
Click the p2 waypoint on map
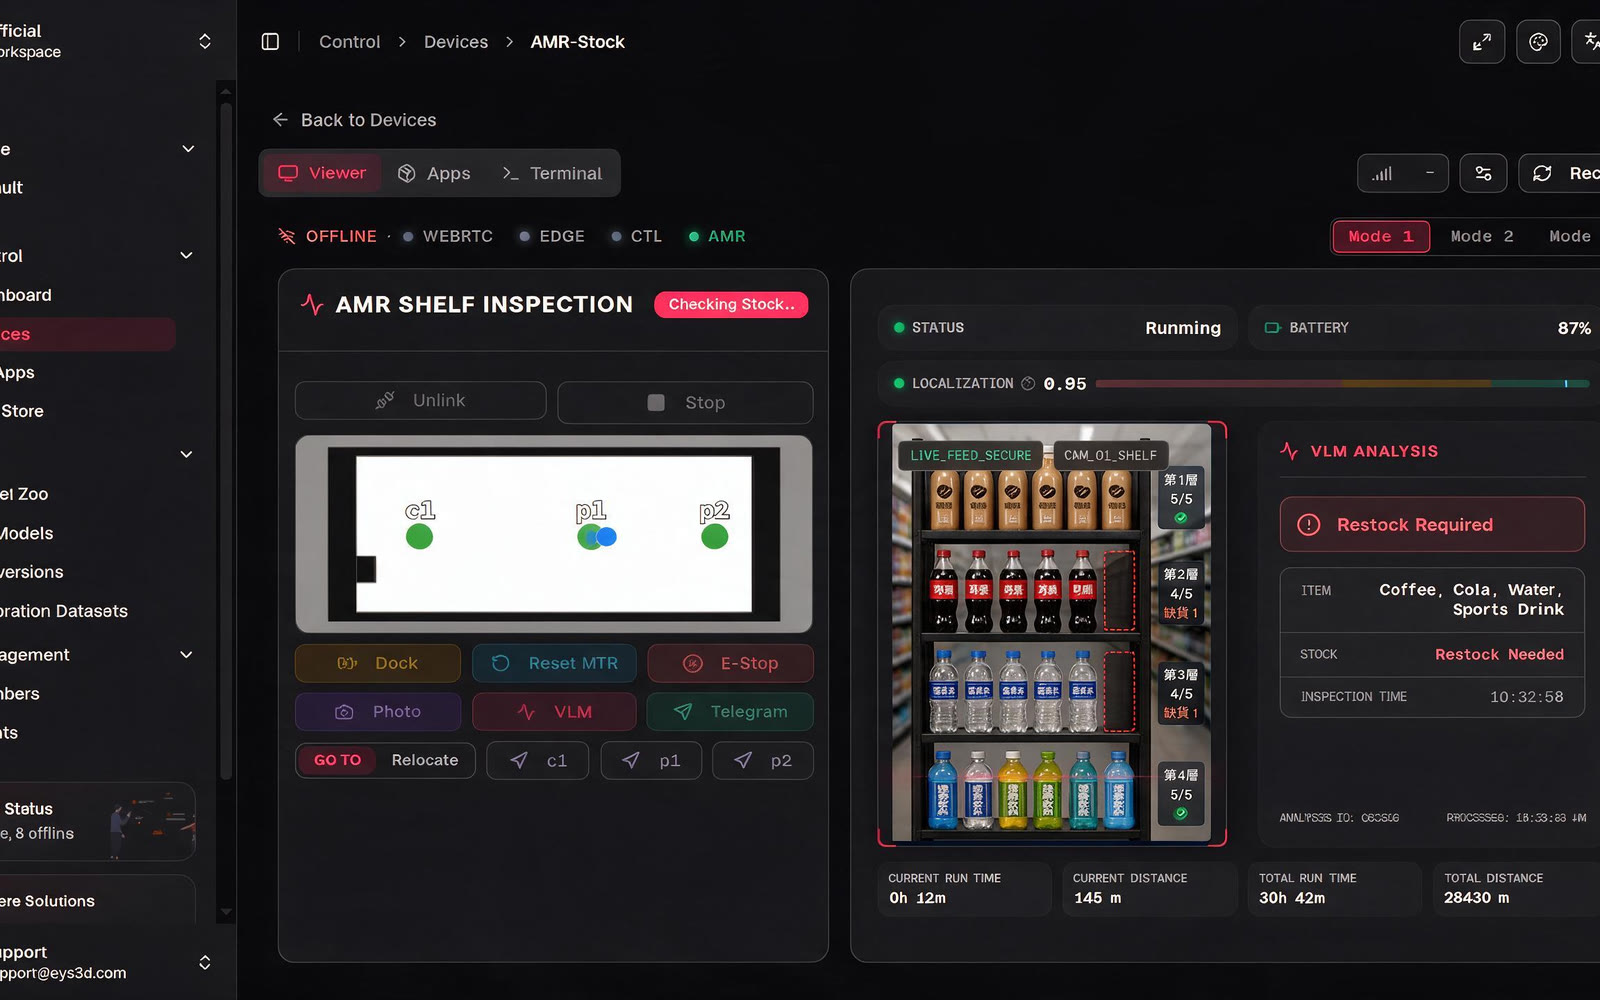[x=714, y=536]
